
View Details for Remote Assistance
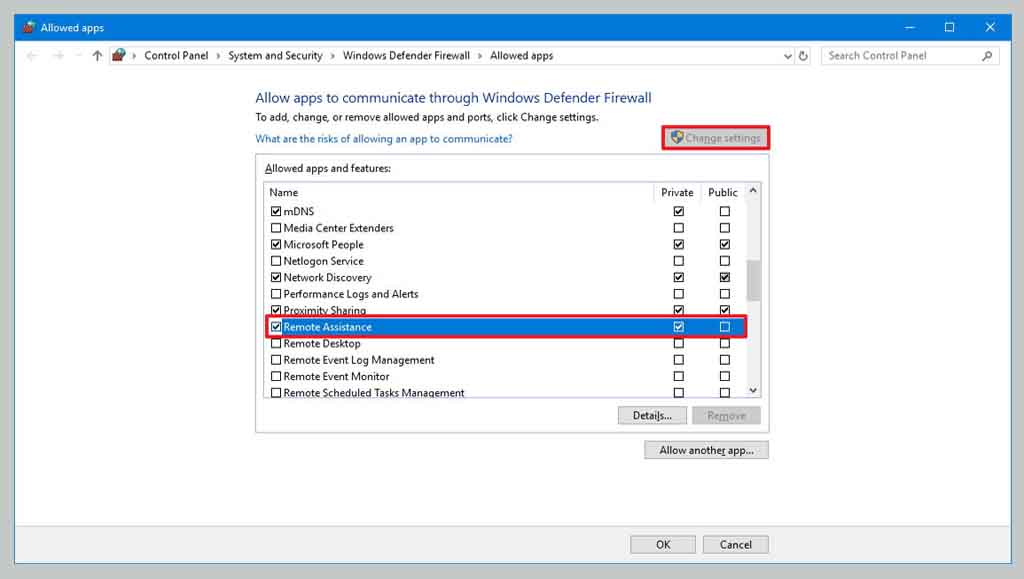pyautogui.click(x=651, y=415)
